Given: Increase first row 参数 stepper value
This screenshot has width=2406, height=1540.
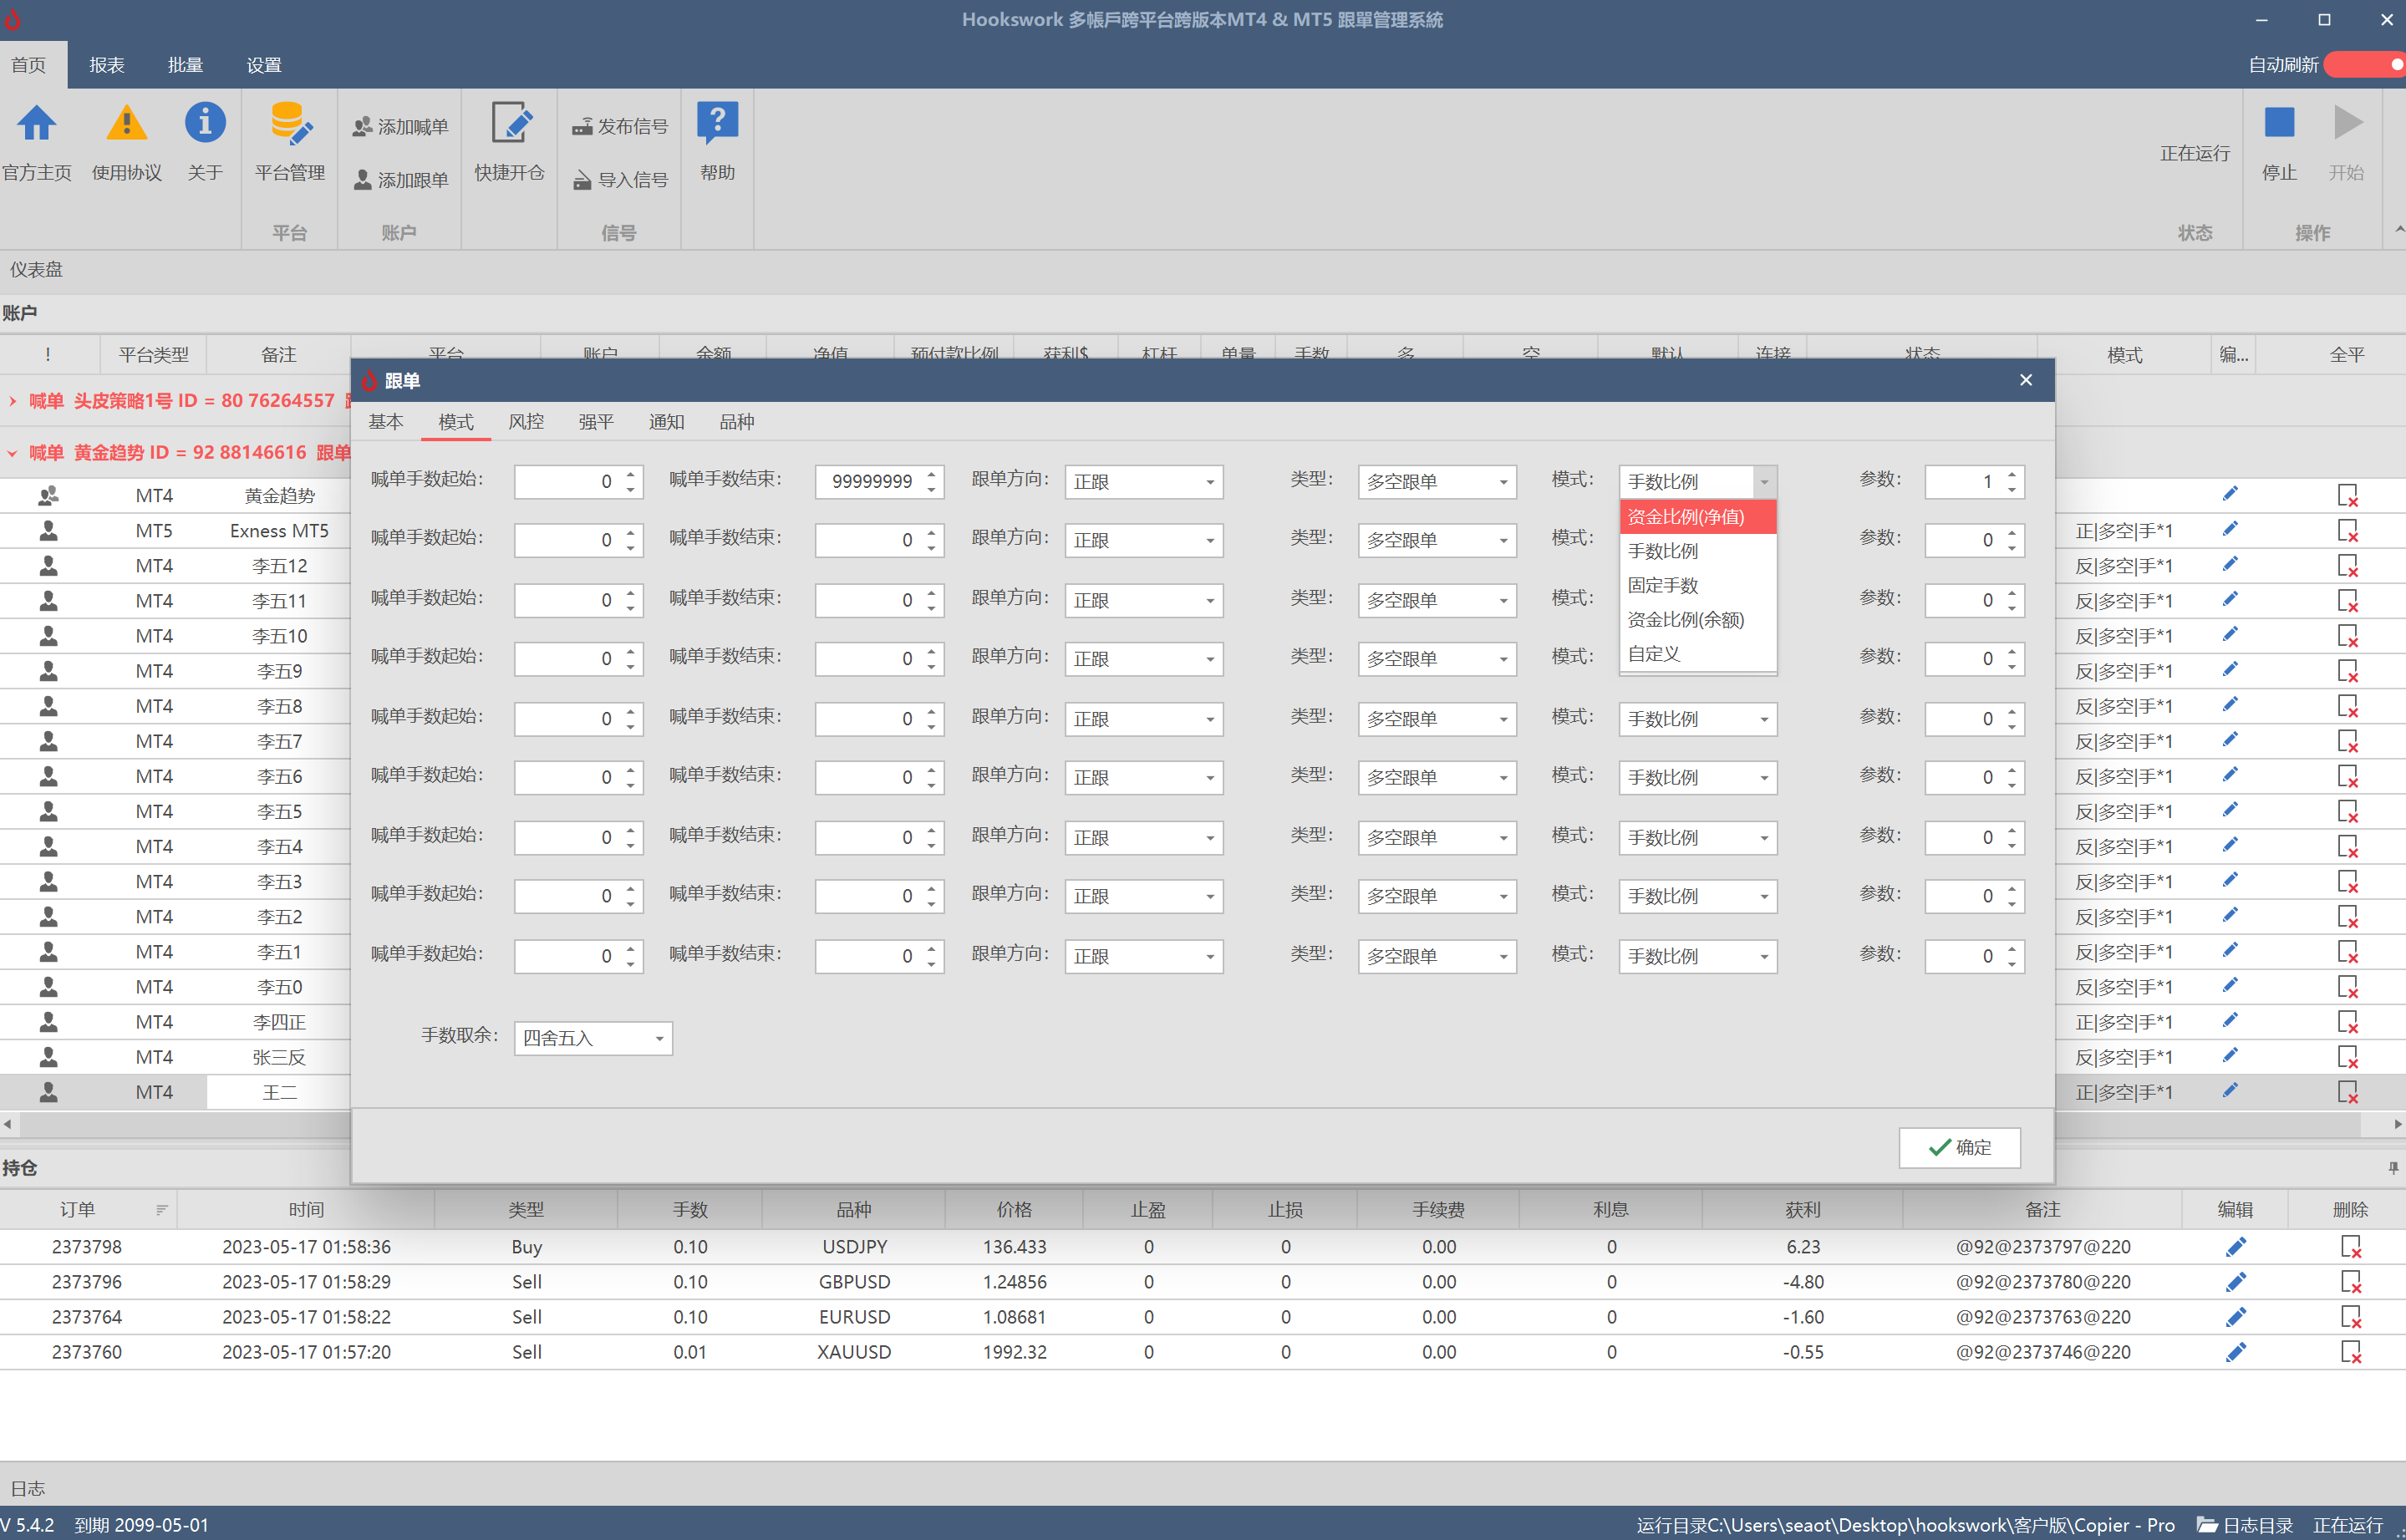Looking at the screenshot, I should (2012, 474).
